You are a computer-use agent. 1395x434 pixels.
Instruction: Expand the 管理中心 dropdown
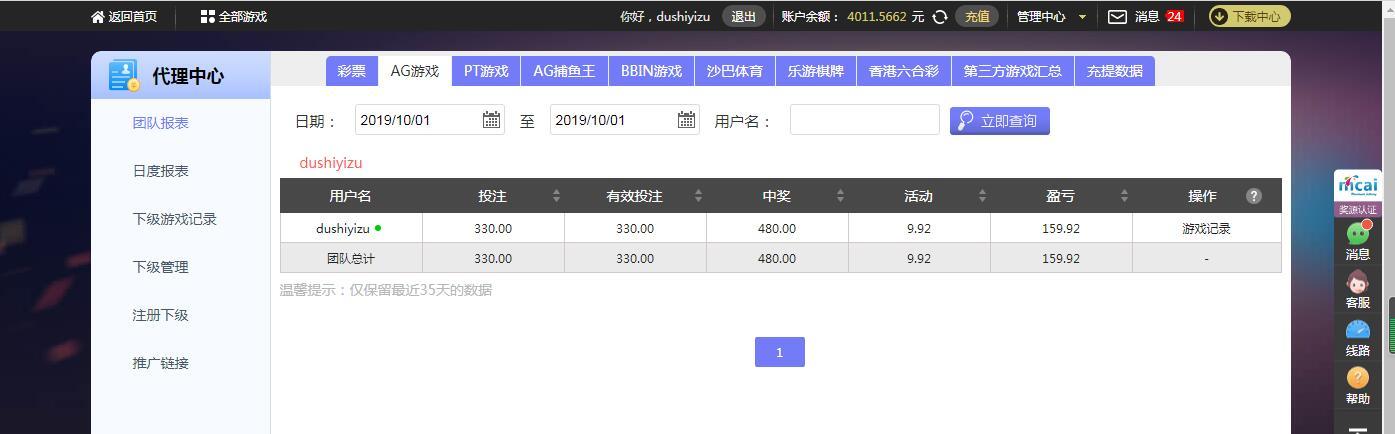tap(1051, 17)
